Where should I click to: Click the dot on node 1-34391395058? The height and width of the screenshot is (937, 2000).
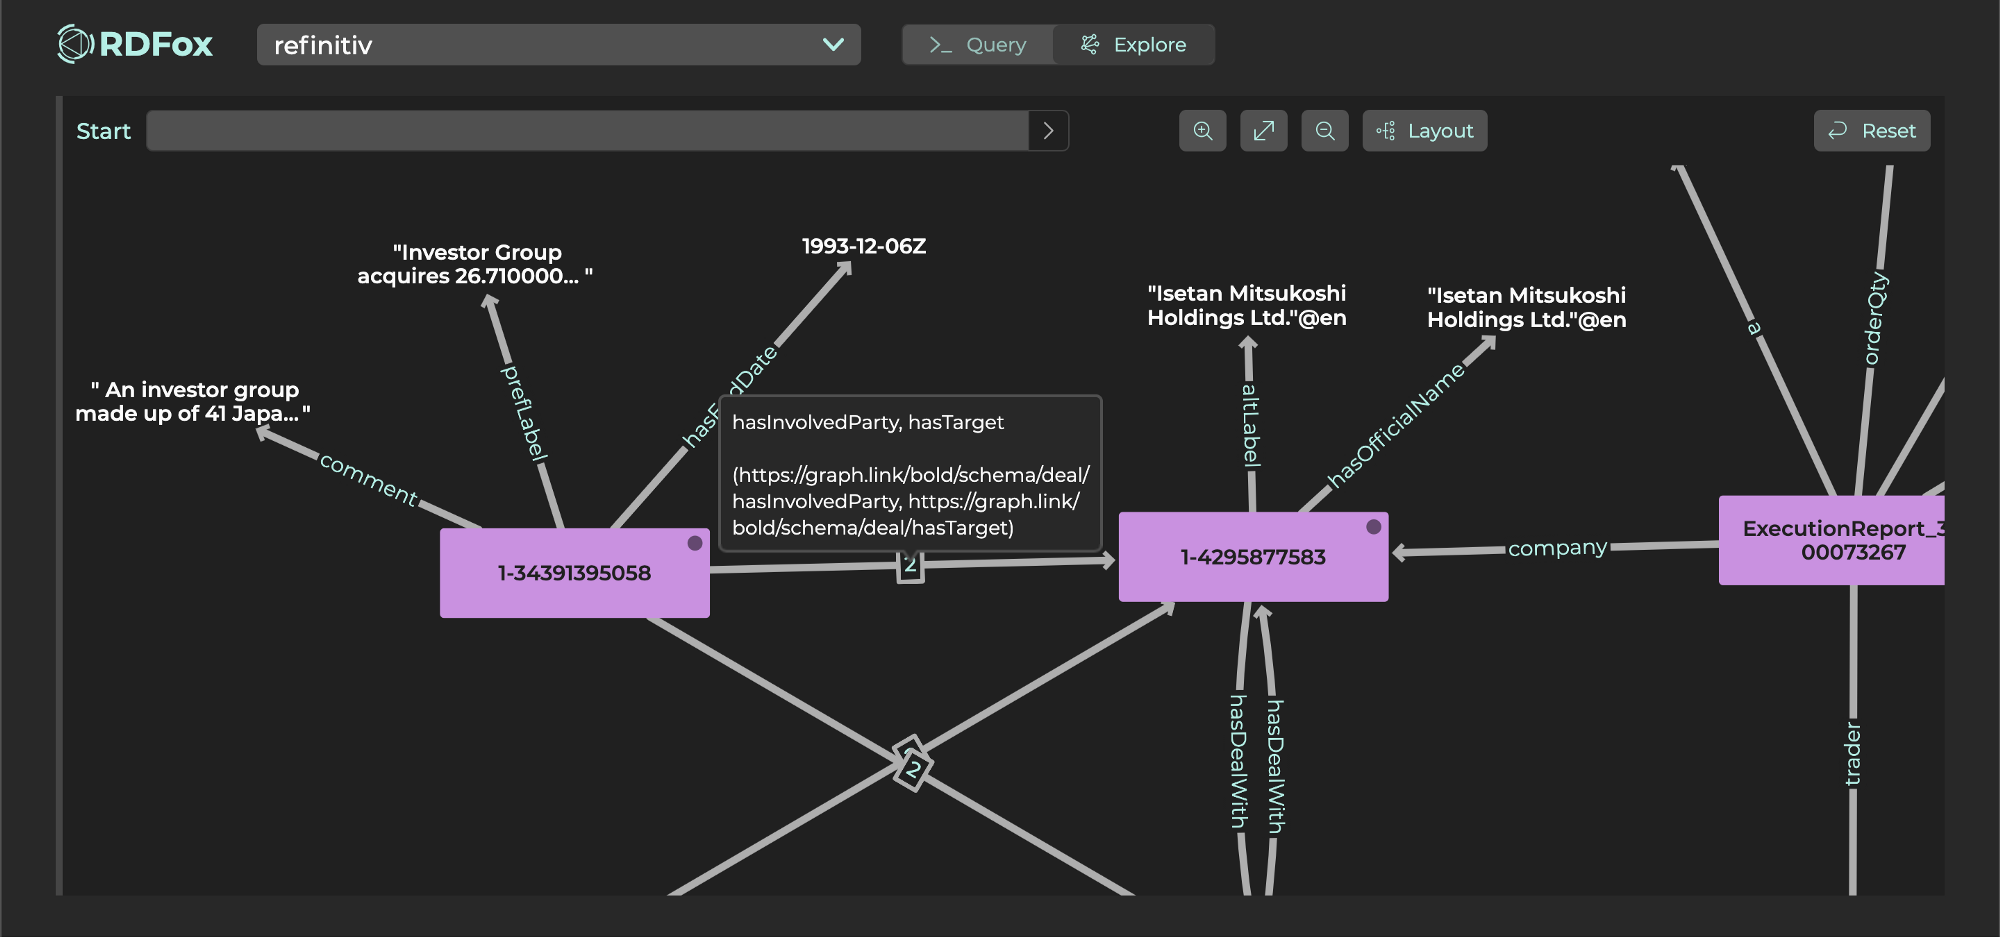(695, 543)
